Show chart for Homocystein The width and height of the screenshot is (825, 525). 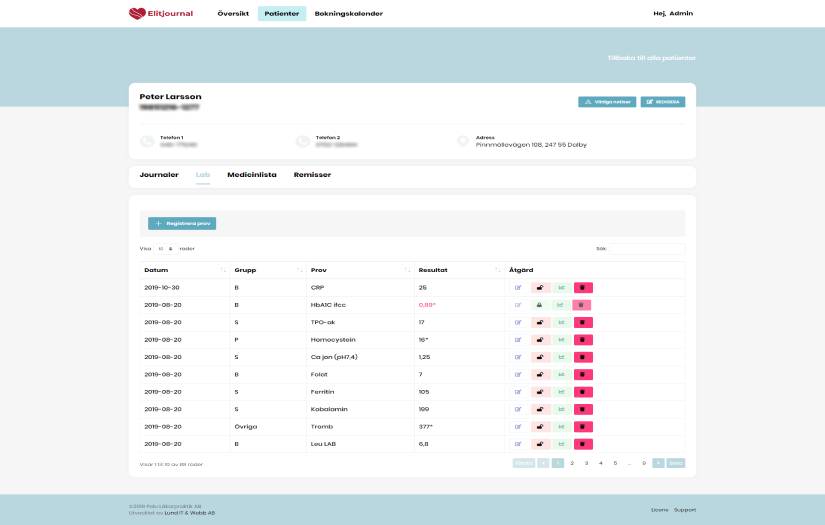point(561,340)
